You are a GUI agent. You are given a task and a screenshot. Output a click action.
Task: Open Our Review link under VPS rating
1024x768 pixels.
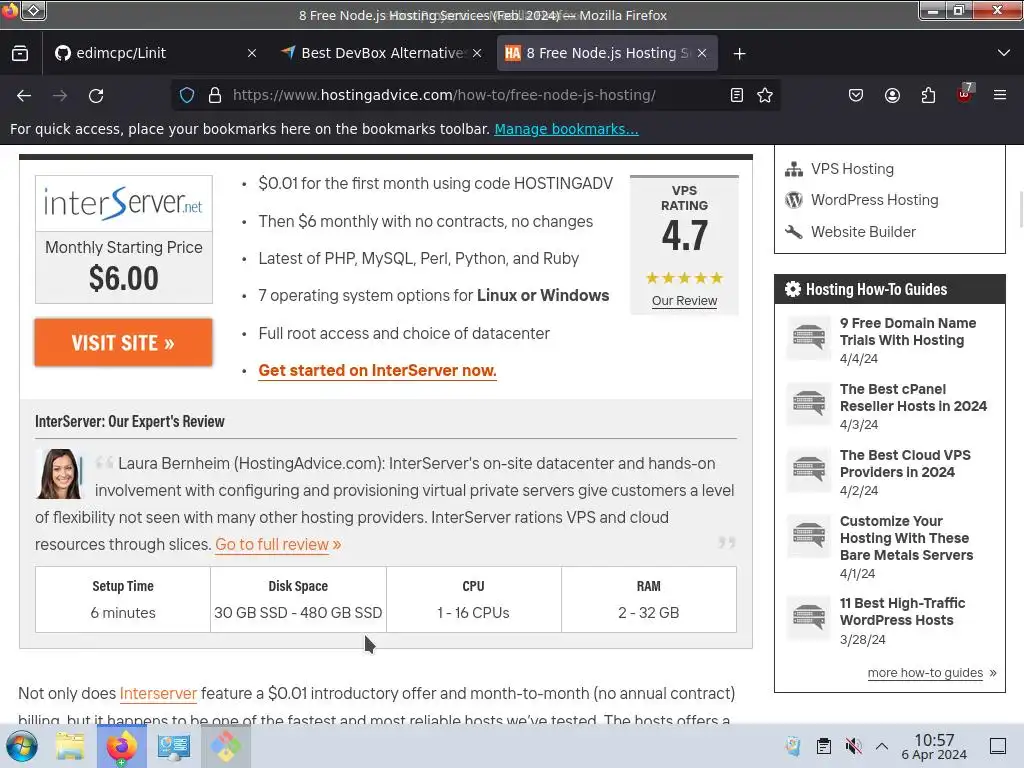pos(684,301)
